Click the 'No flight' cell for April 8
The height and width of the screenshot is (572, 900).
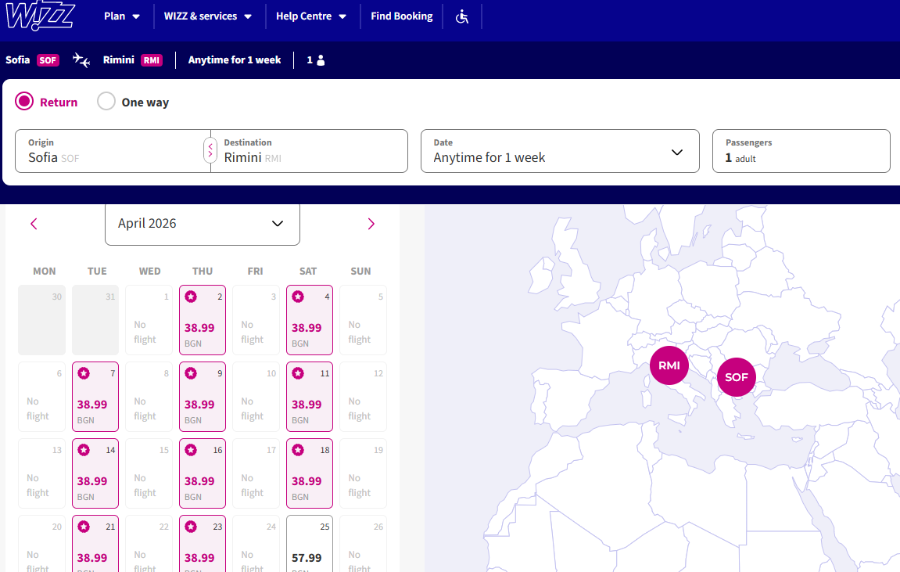pos(149,396)
